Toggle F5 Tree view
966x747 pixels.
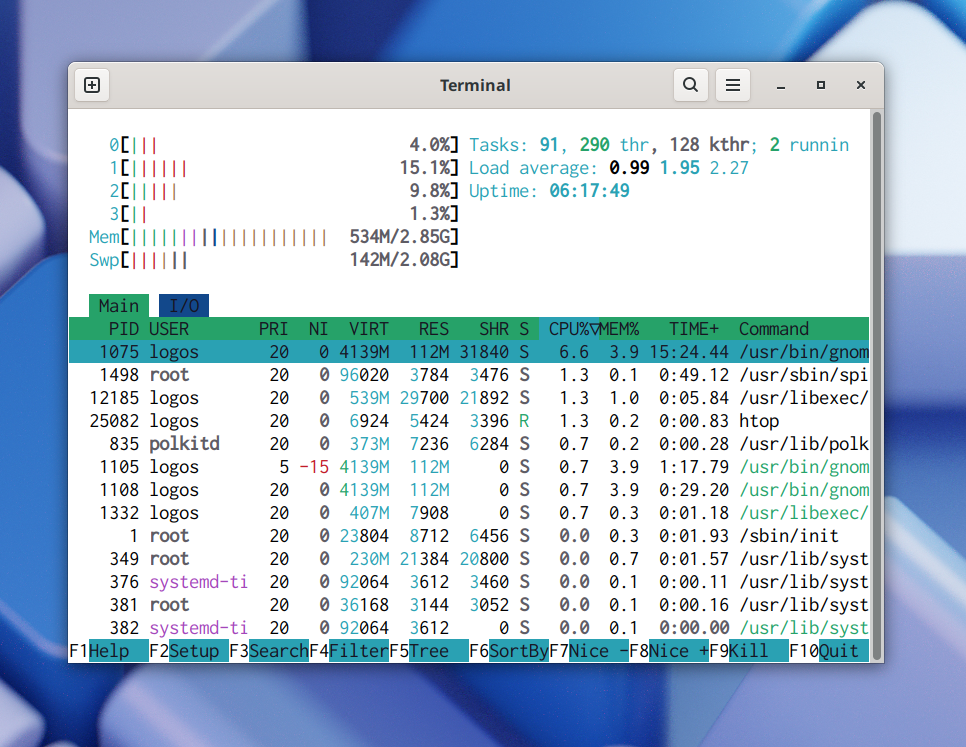(x=429, y=651)
